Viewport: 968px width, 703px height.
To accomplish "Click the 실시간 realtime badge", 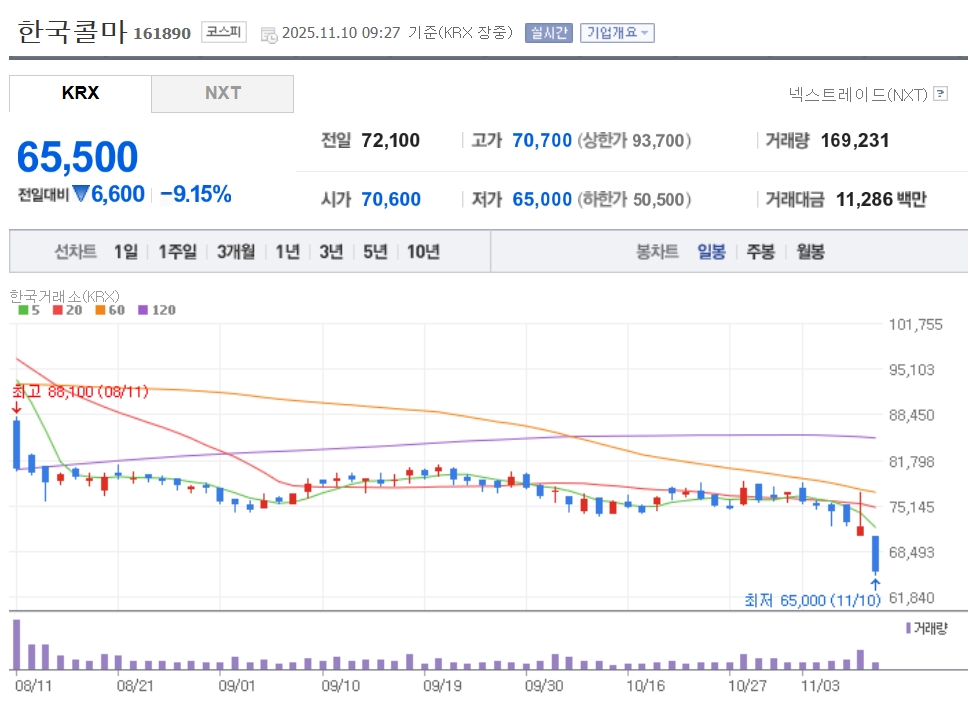I will 548,32.
